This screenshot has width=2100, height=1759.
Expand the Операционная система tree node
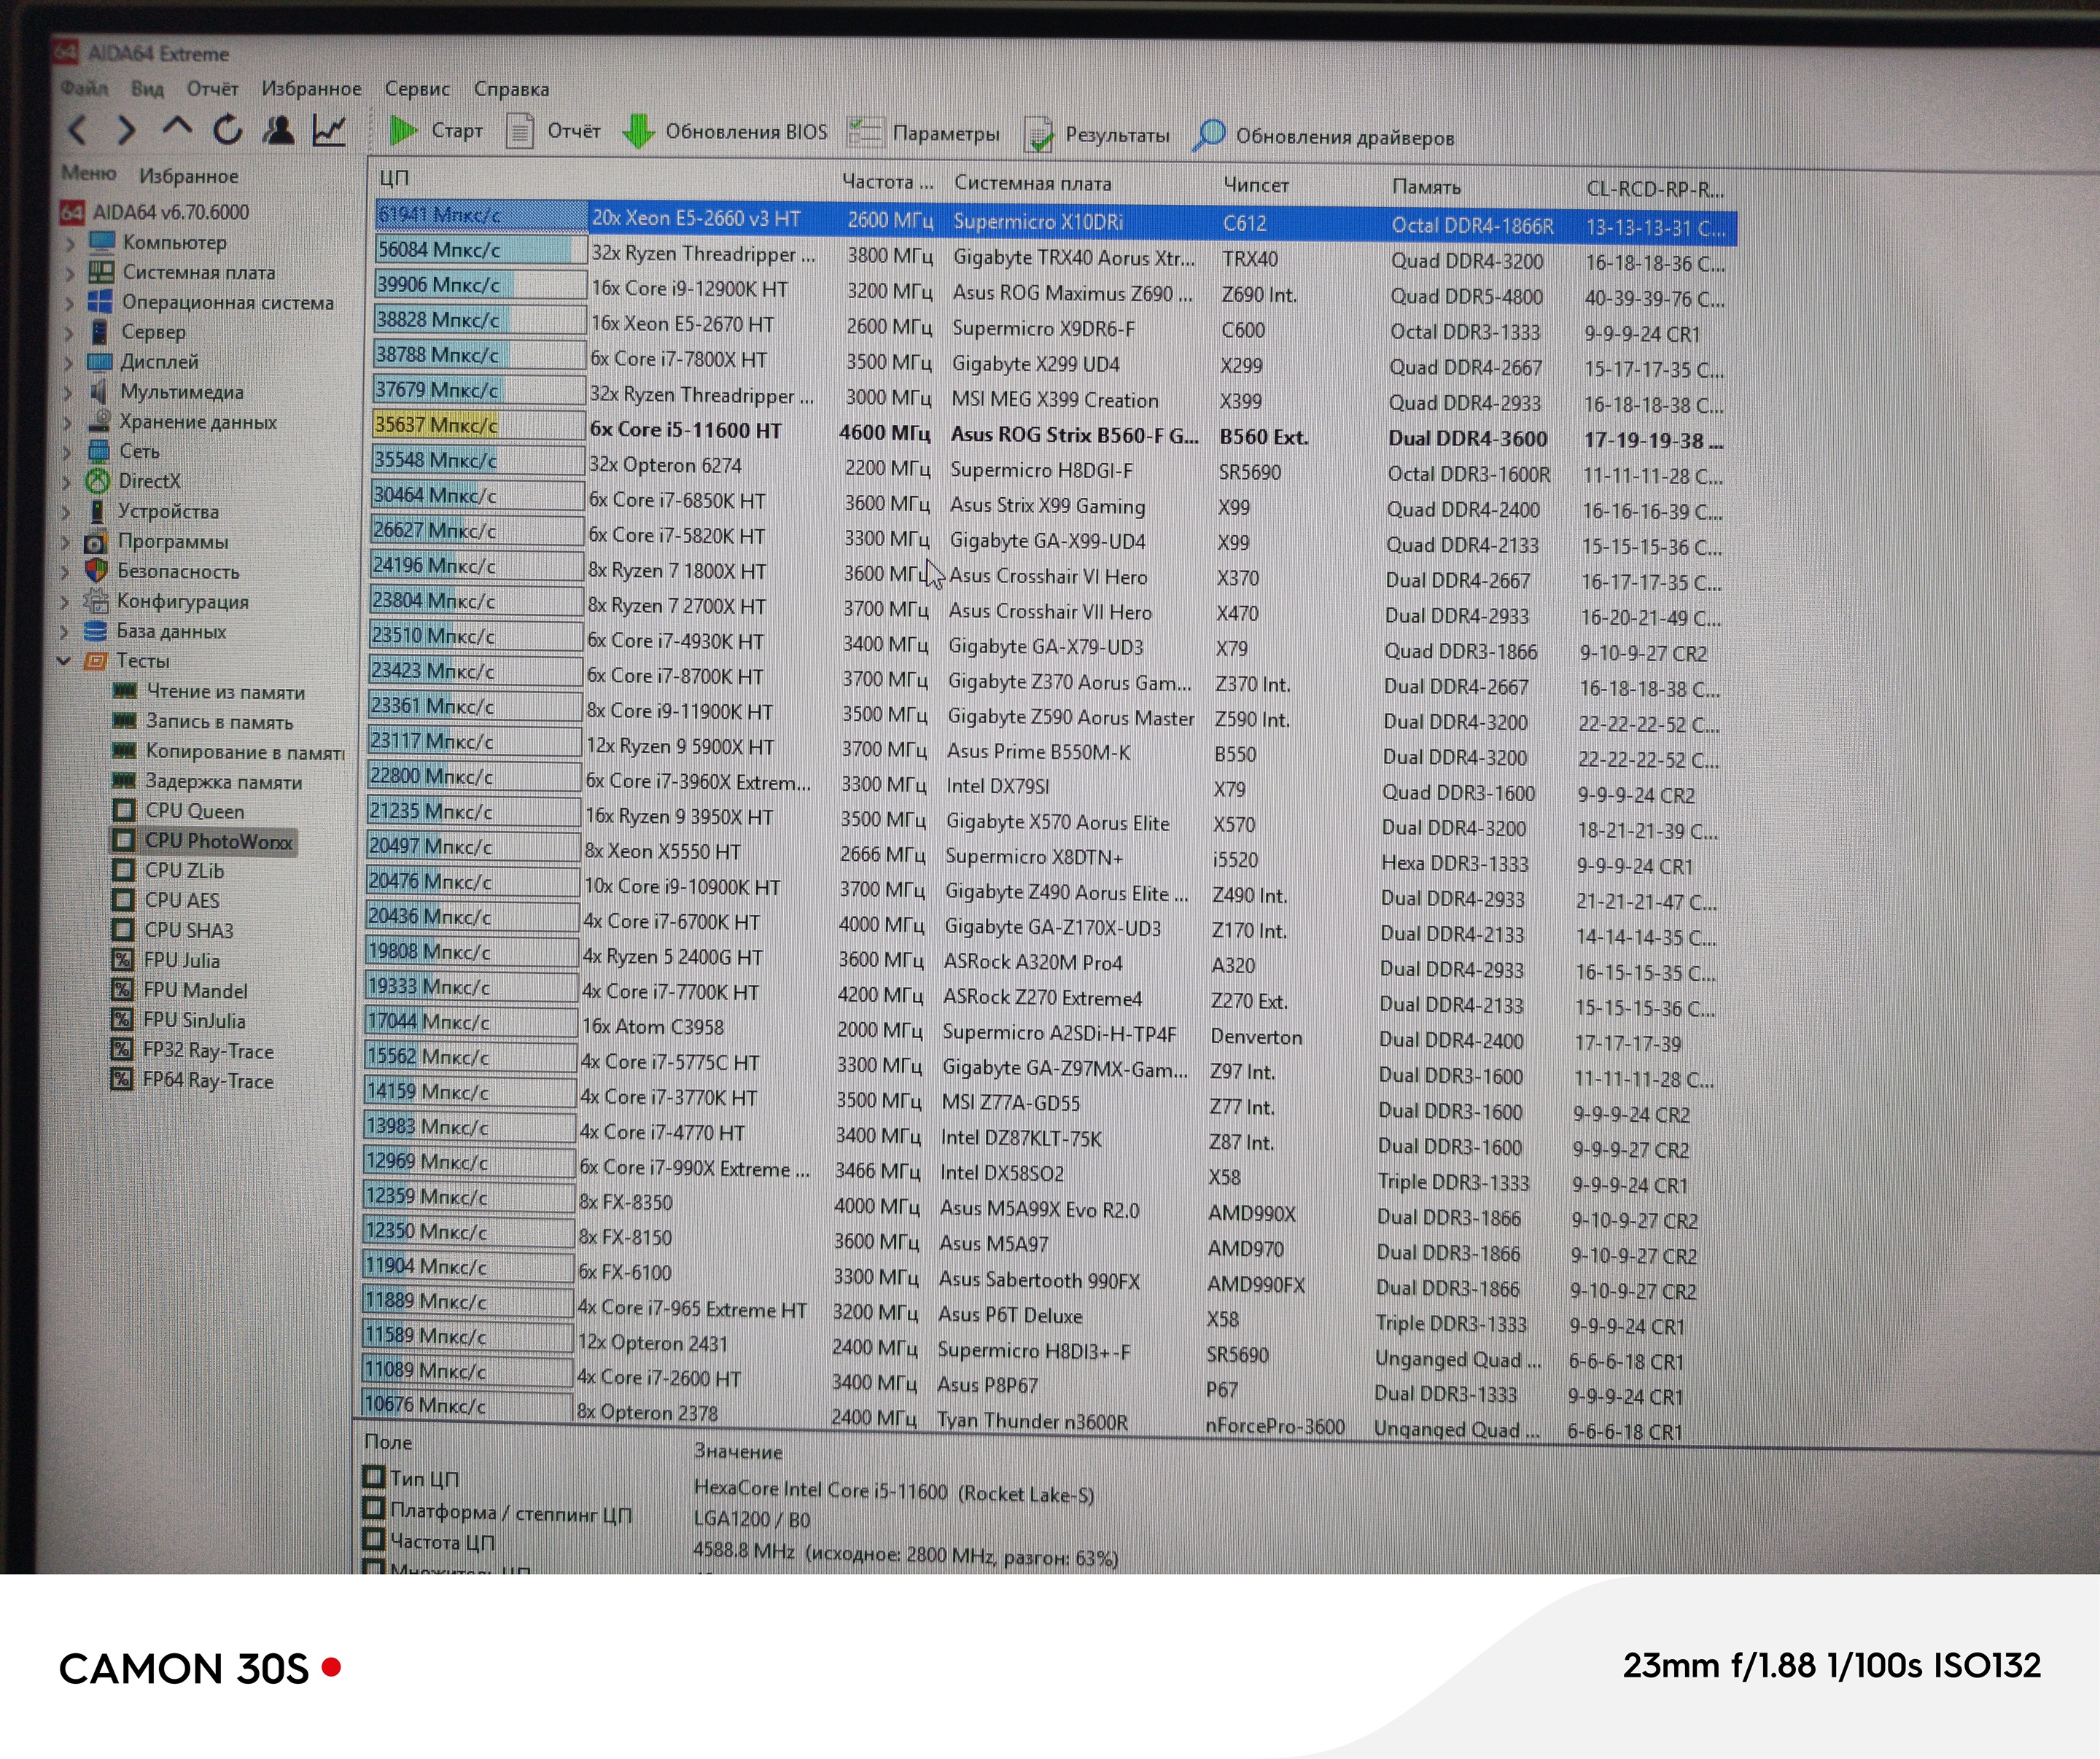pyautogui.click(x=69, y=302)
